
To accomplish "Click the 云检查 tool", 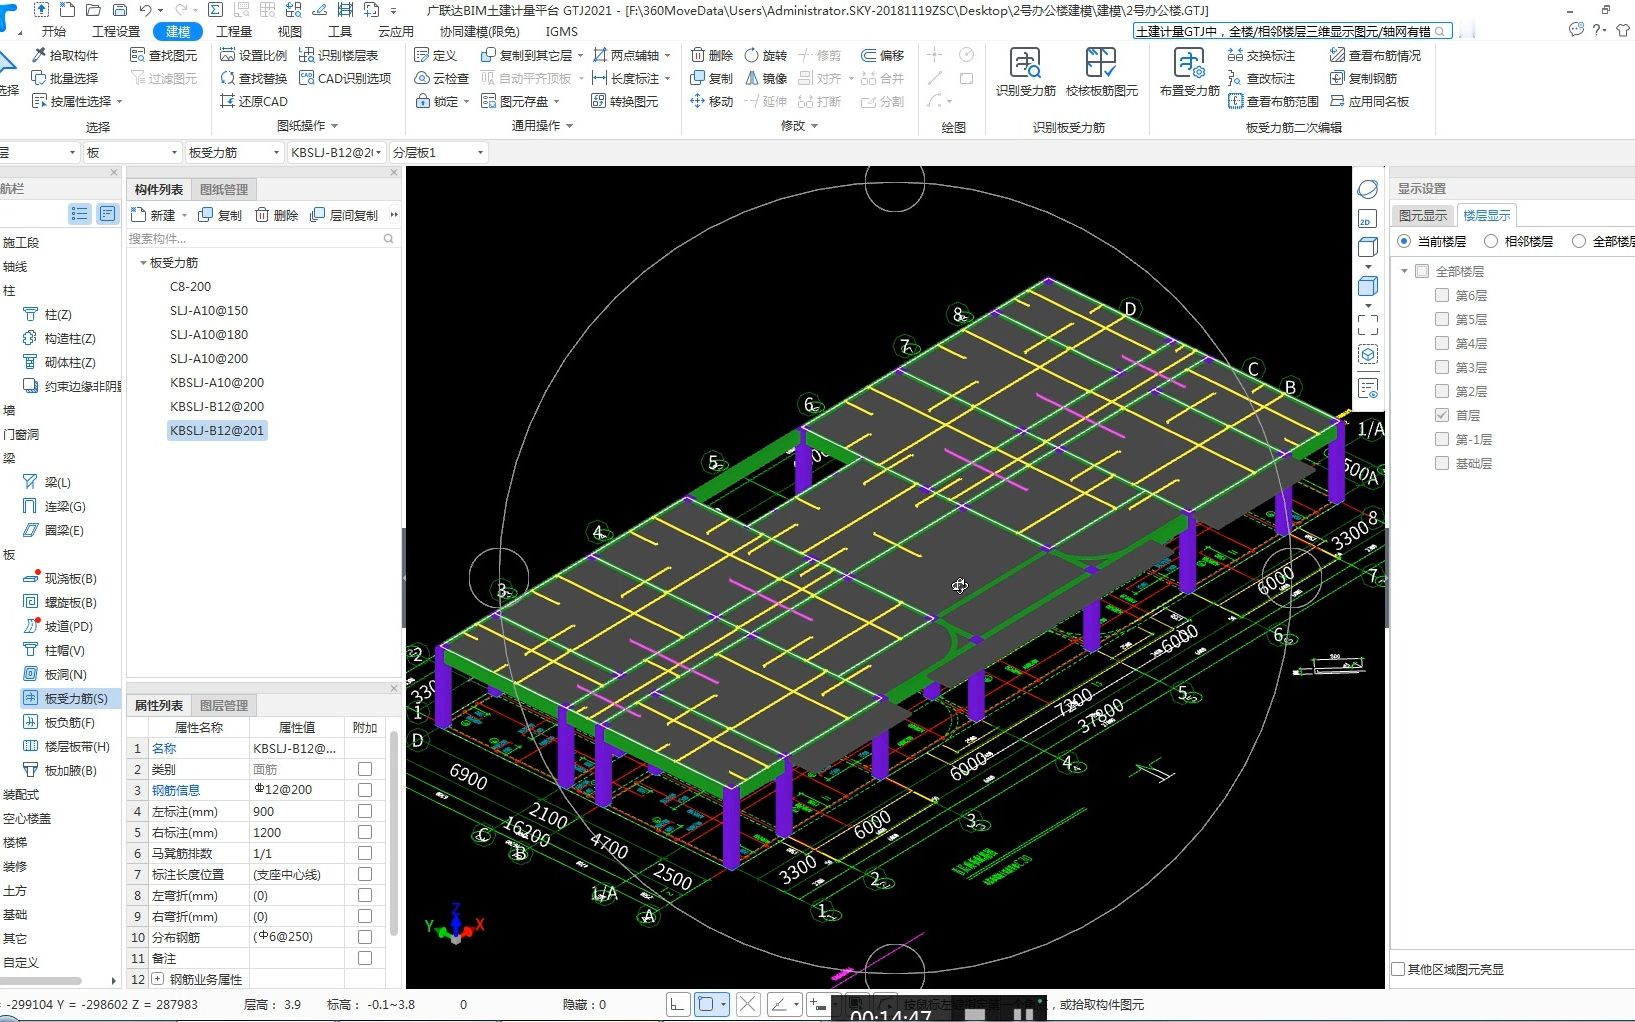I will tap(441, 78).
